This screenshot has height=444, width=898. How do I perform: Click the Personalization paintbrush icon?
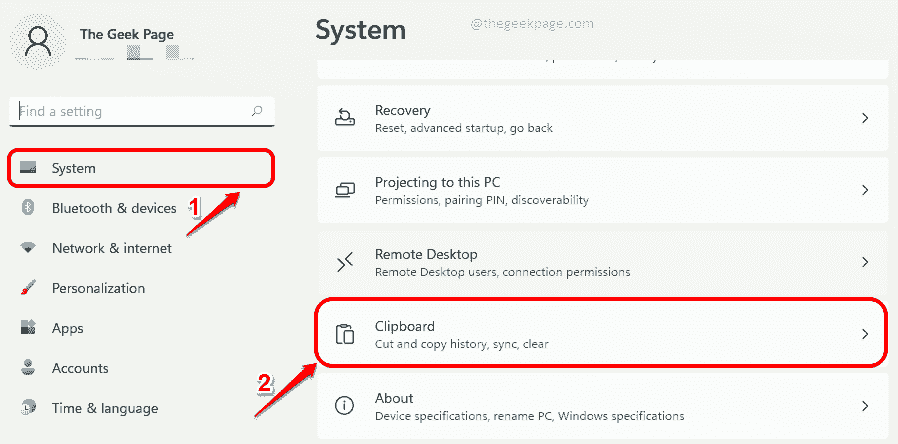30,288
